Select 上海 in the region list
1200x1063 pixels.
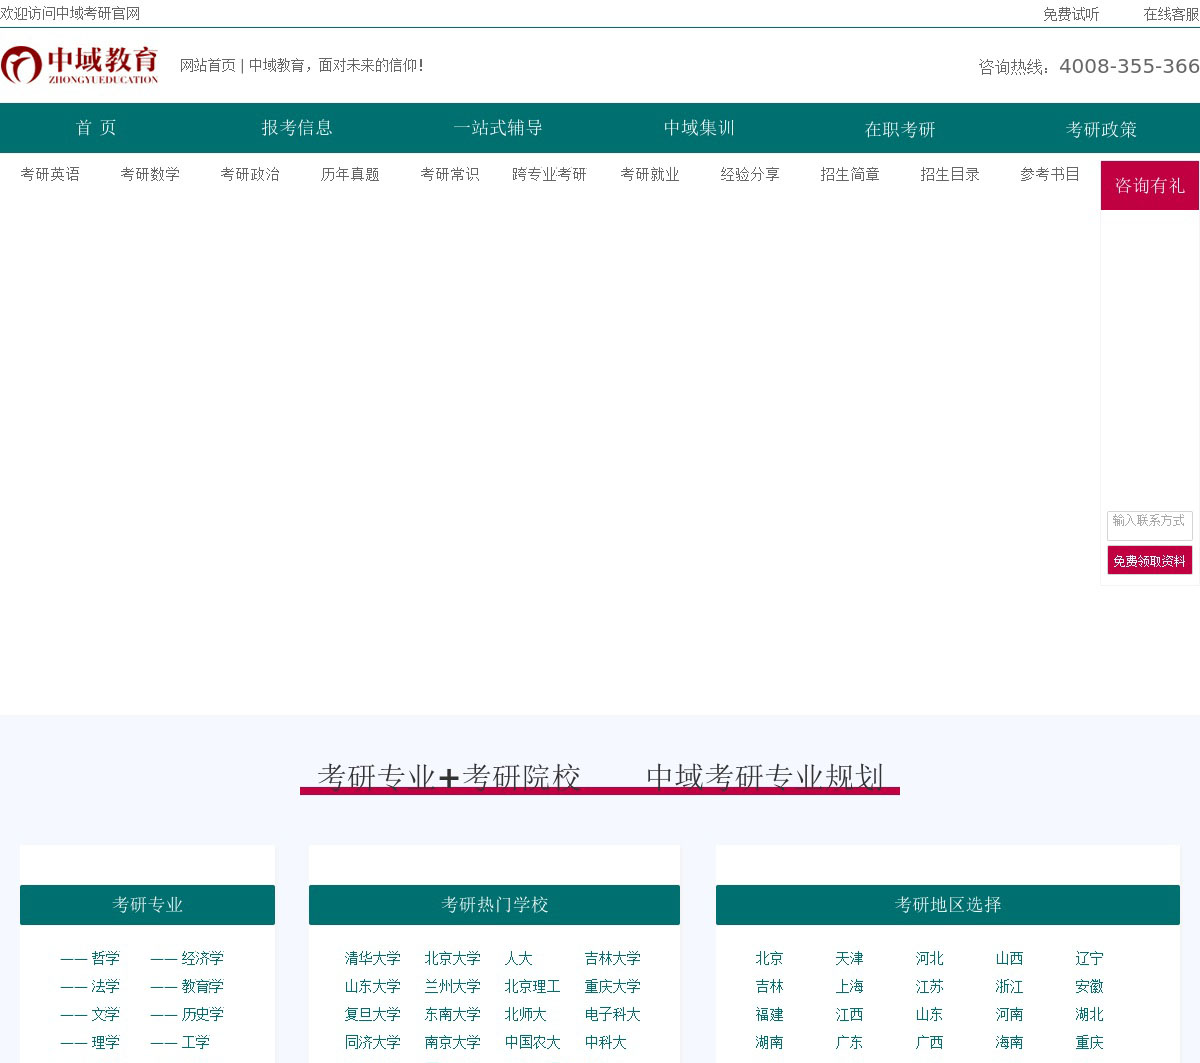[849, 986]
